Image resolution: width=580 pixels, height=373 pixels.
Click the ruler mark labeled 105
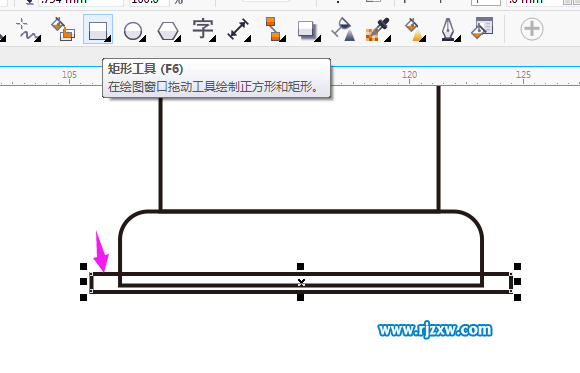69,75
